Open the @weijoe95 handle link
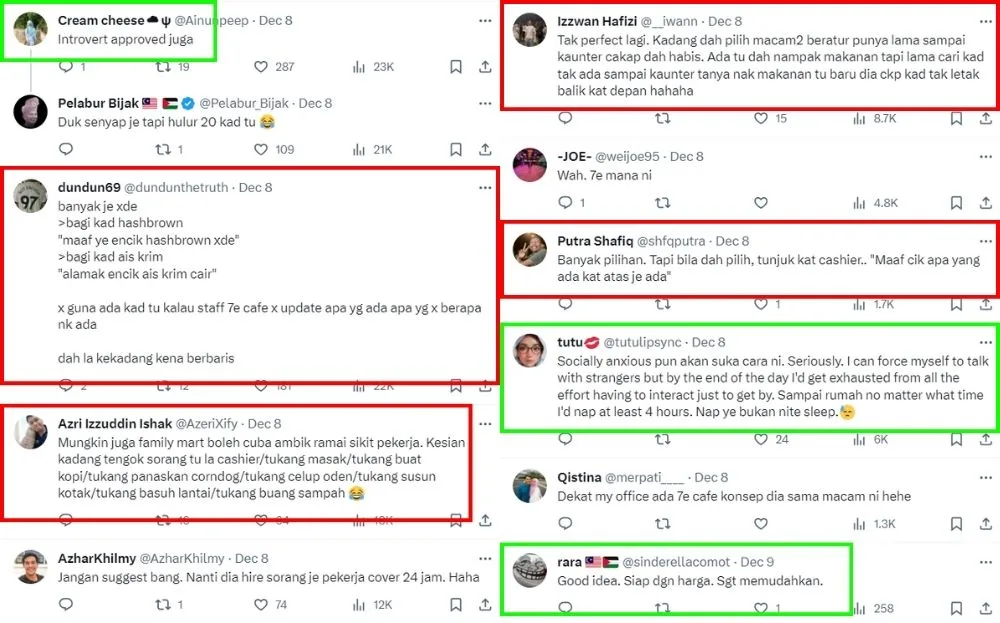 tap(629, 157)
